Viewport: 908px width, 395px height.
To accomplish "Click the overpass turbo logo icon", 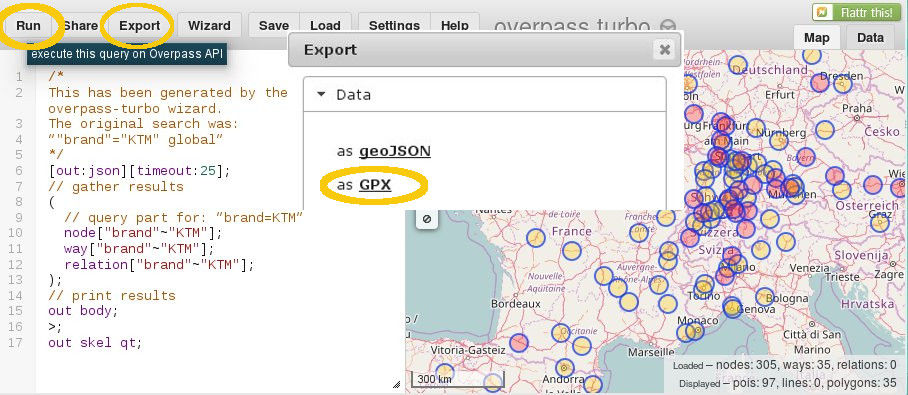I will point(668,26).
